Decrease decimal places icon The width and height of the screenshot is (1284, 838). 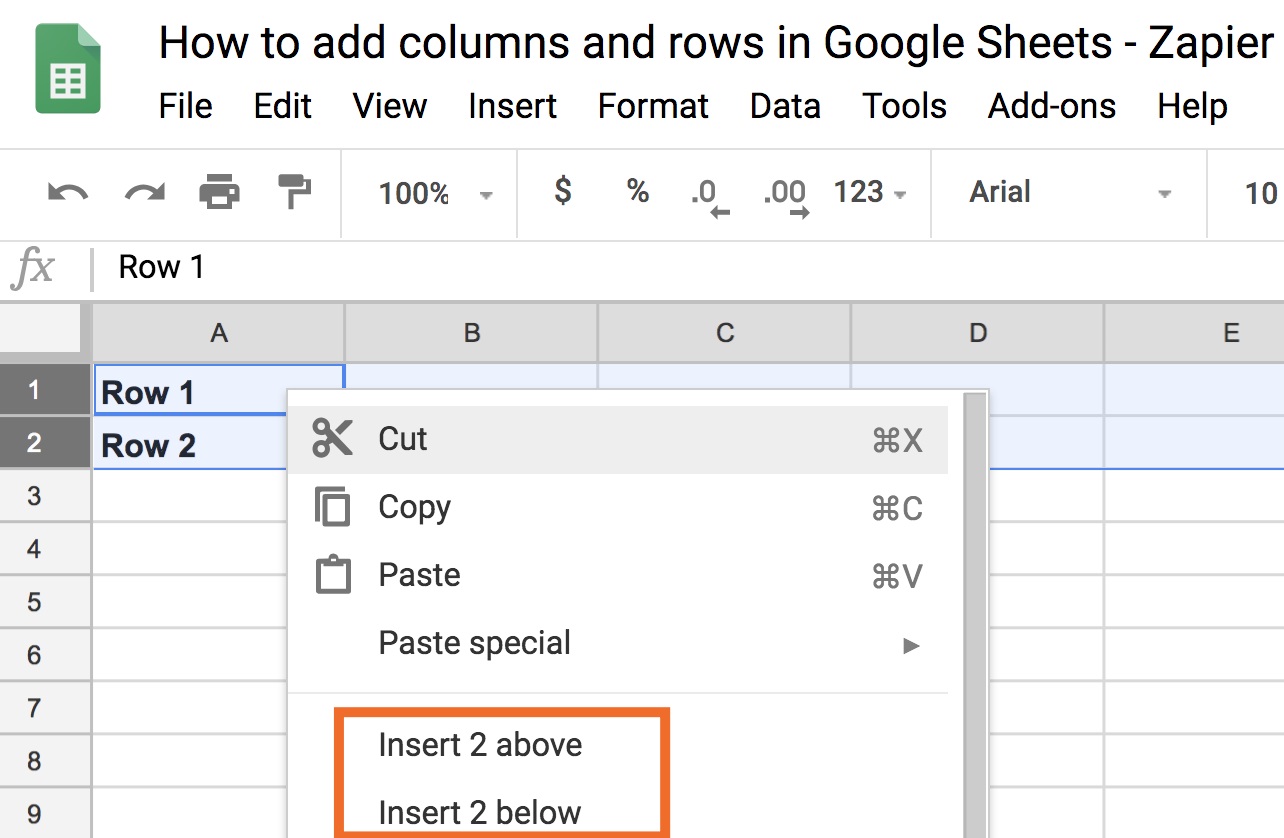tap(709, 194)
